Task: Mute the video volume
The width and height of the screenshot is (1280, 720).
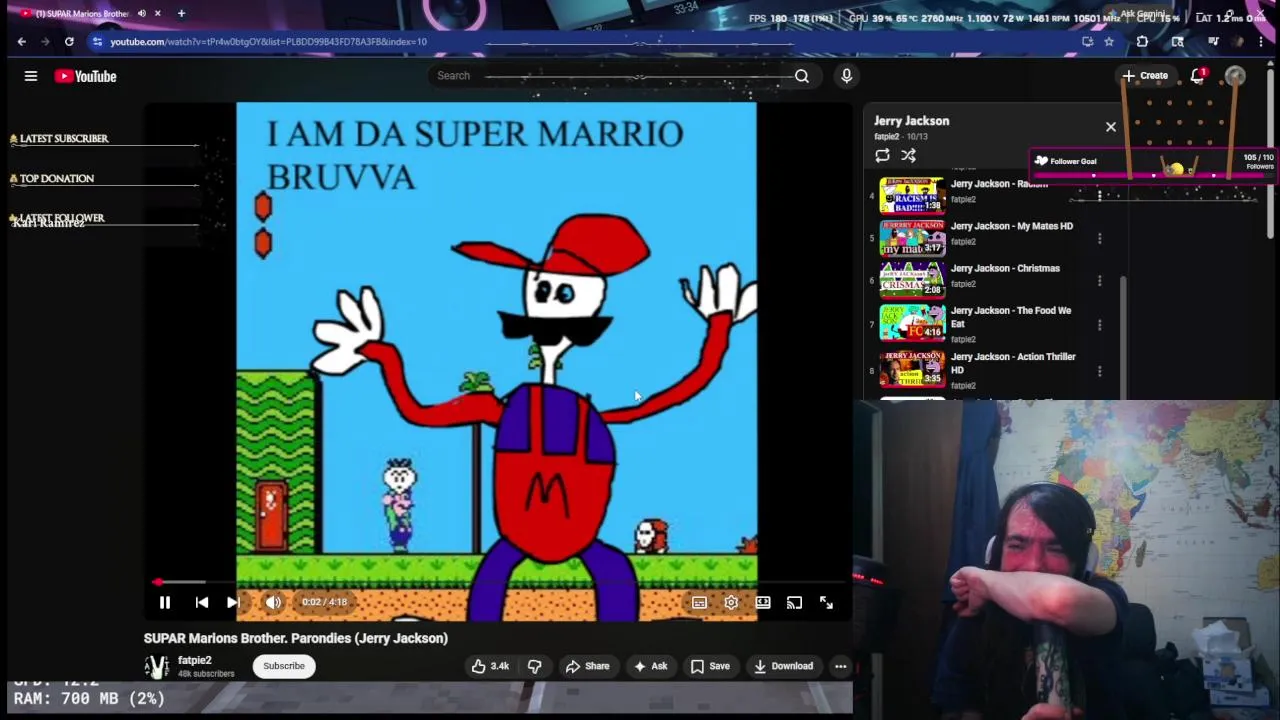Action: point(273,602)
